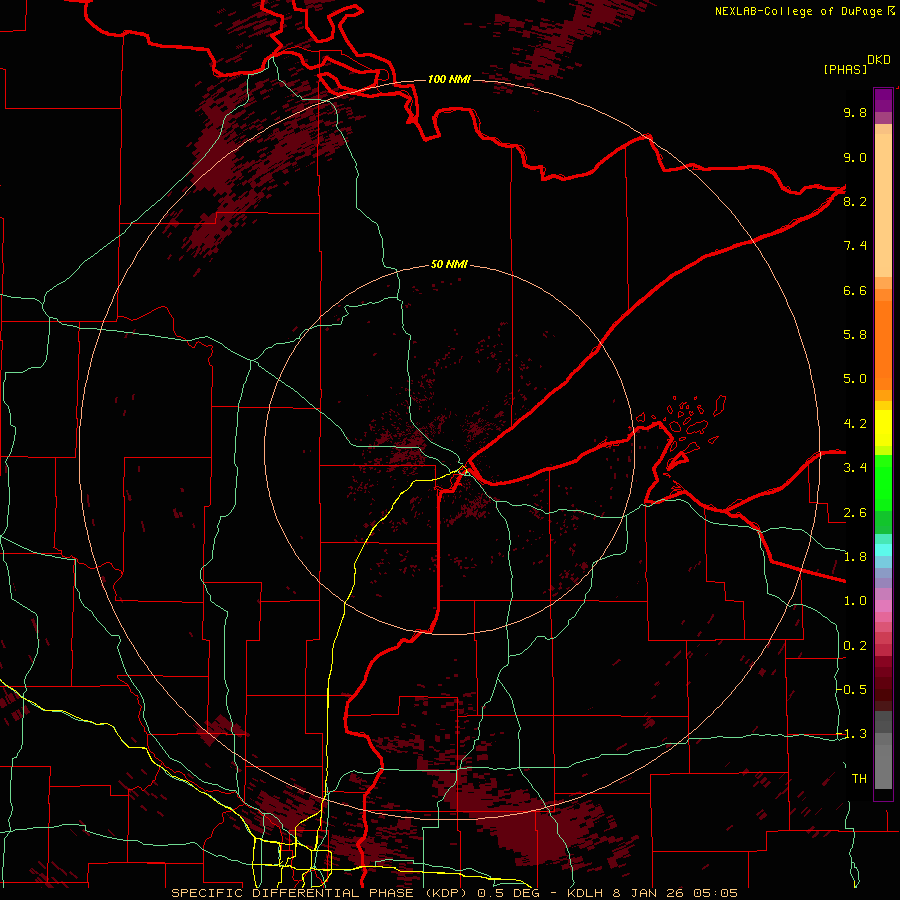Click the 9.8 value on the color scale
Image resolution: width=900 pixels, height=900 pixels.
[x=855, y=113]
